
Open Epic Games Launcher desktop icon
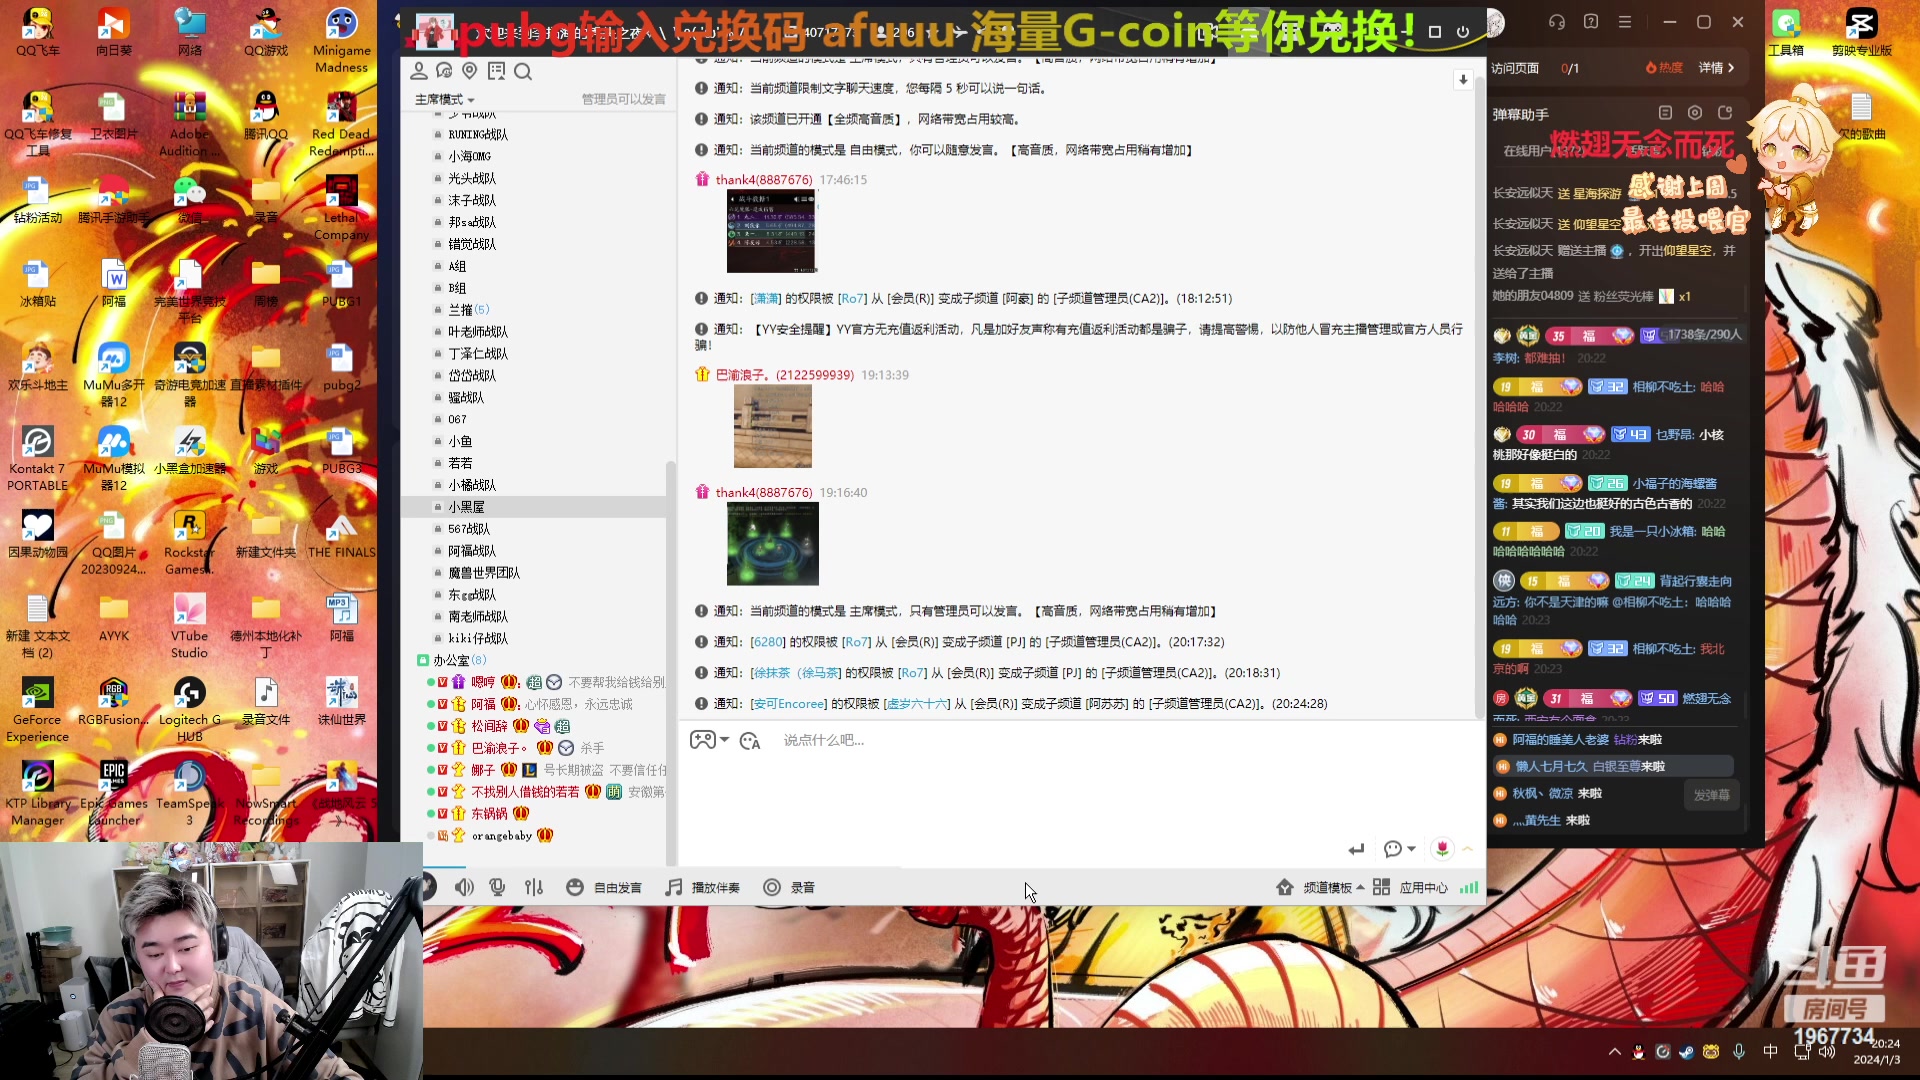click(x=114, y=794)
